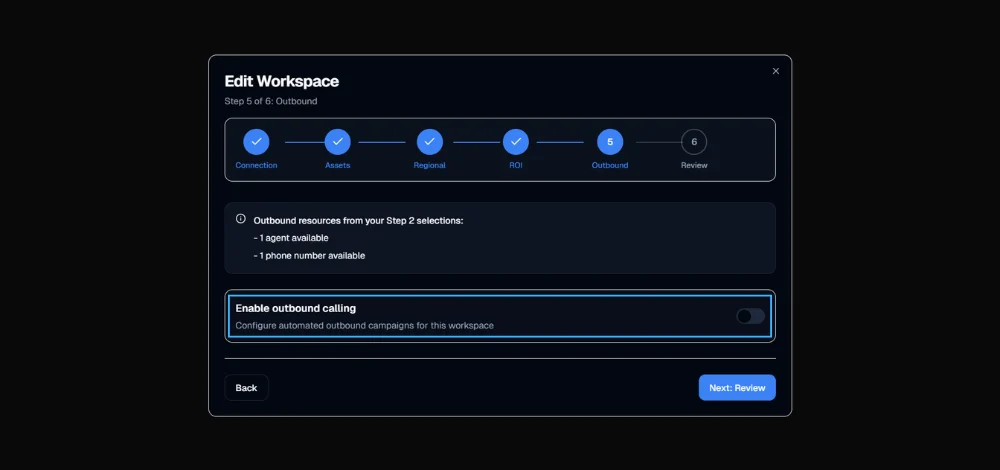Select the Assets step checkmark circle
The image size is (1000, 470).
[337, 142]
